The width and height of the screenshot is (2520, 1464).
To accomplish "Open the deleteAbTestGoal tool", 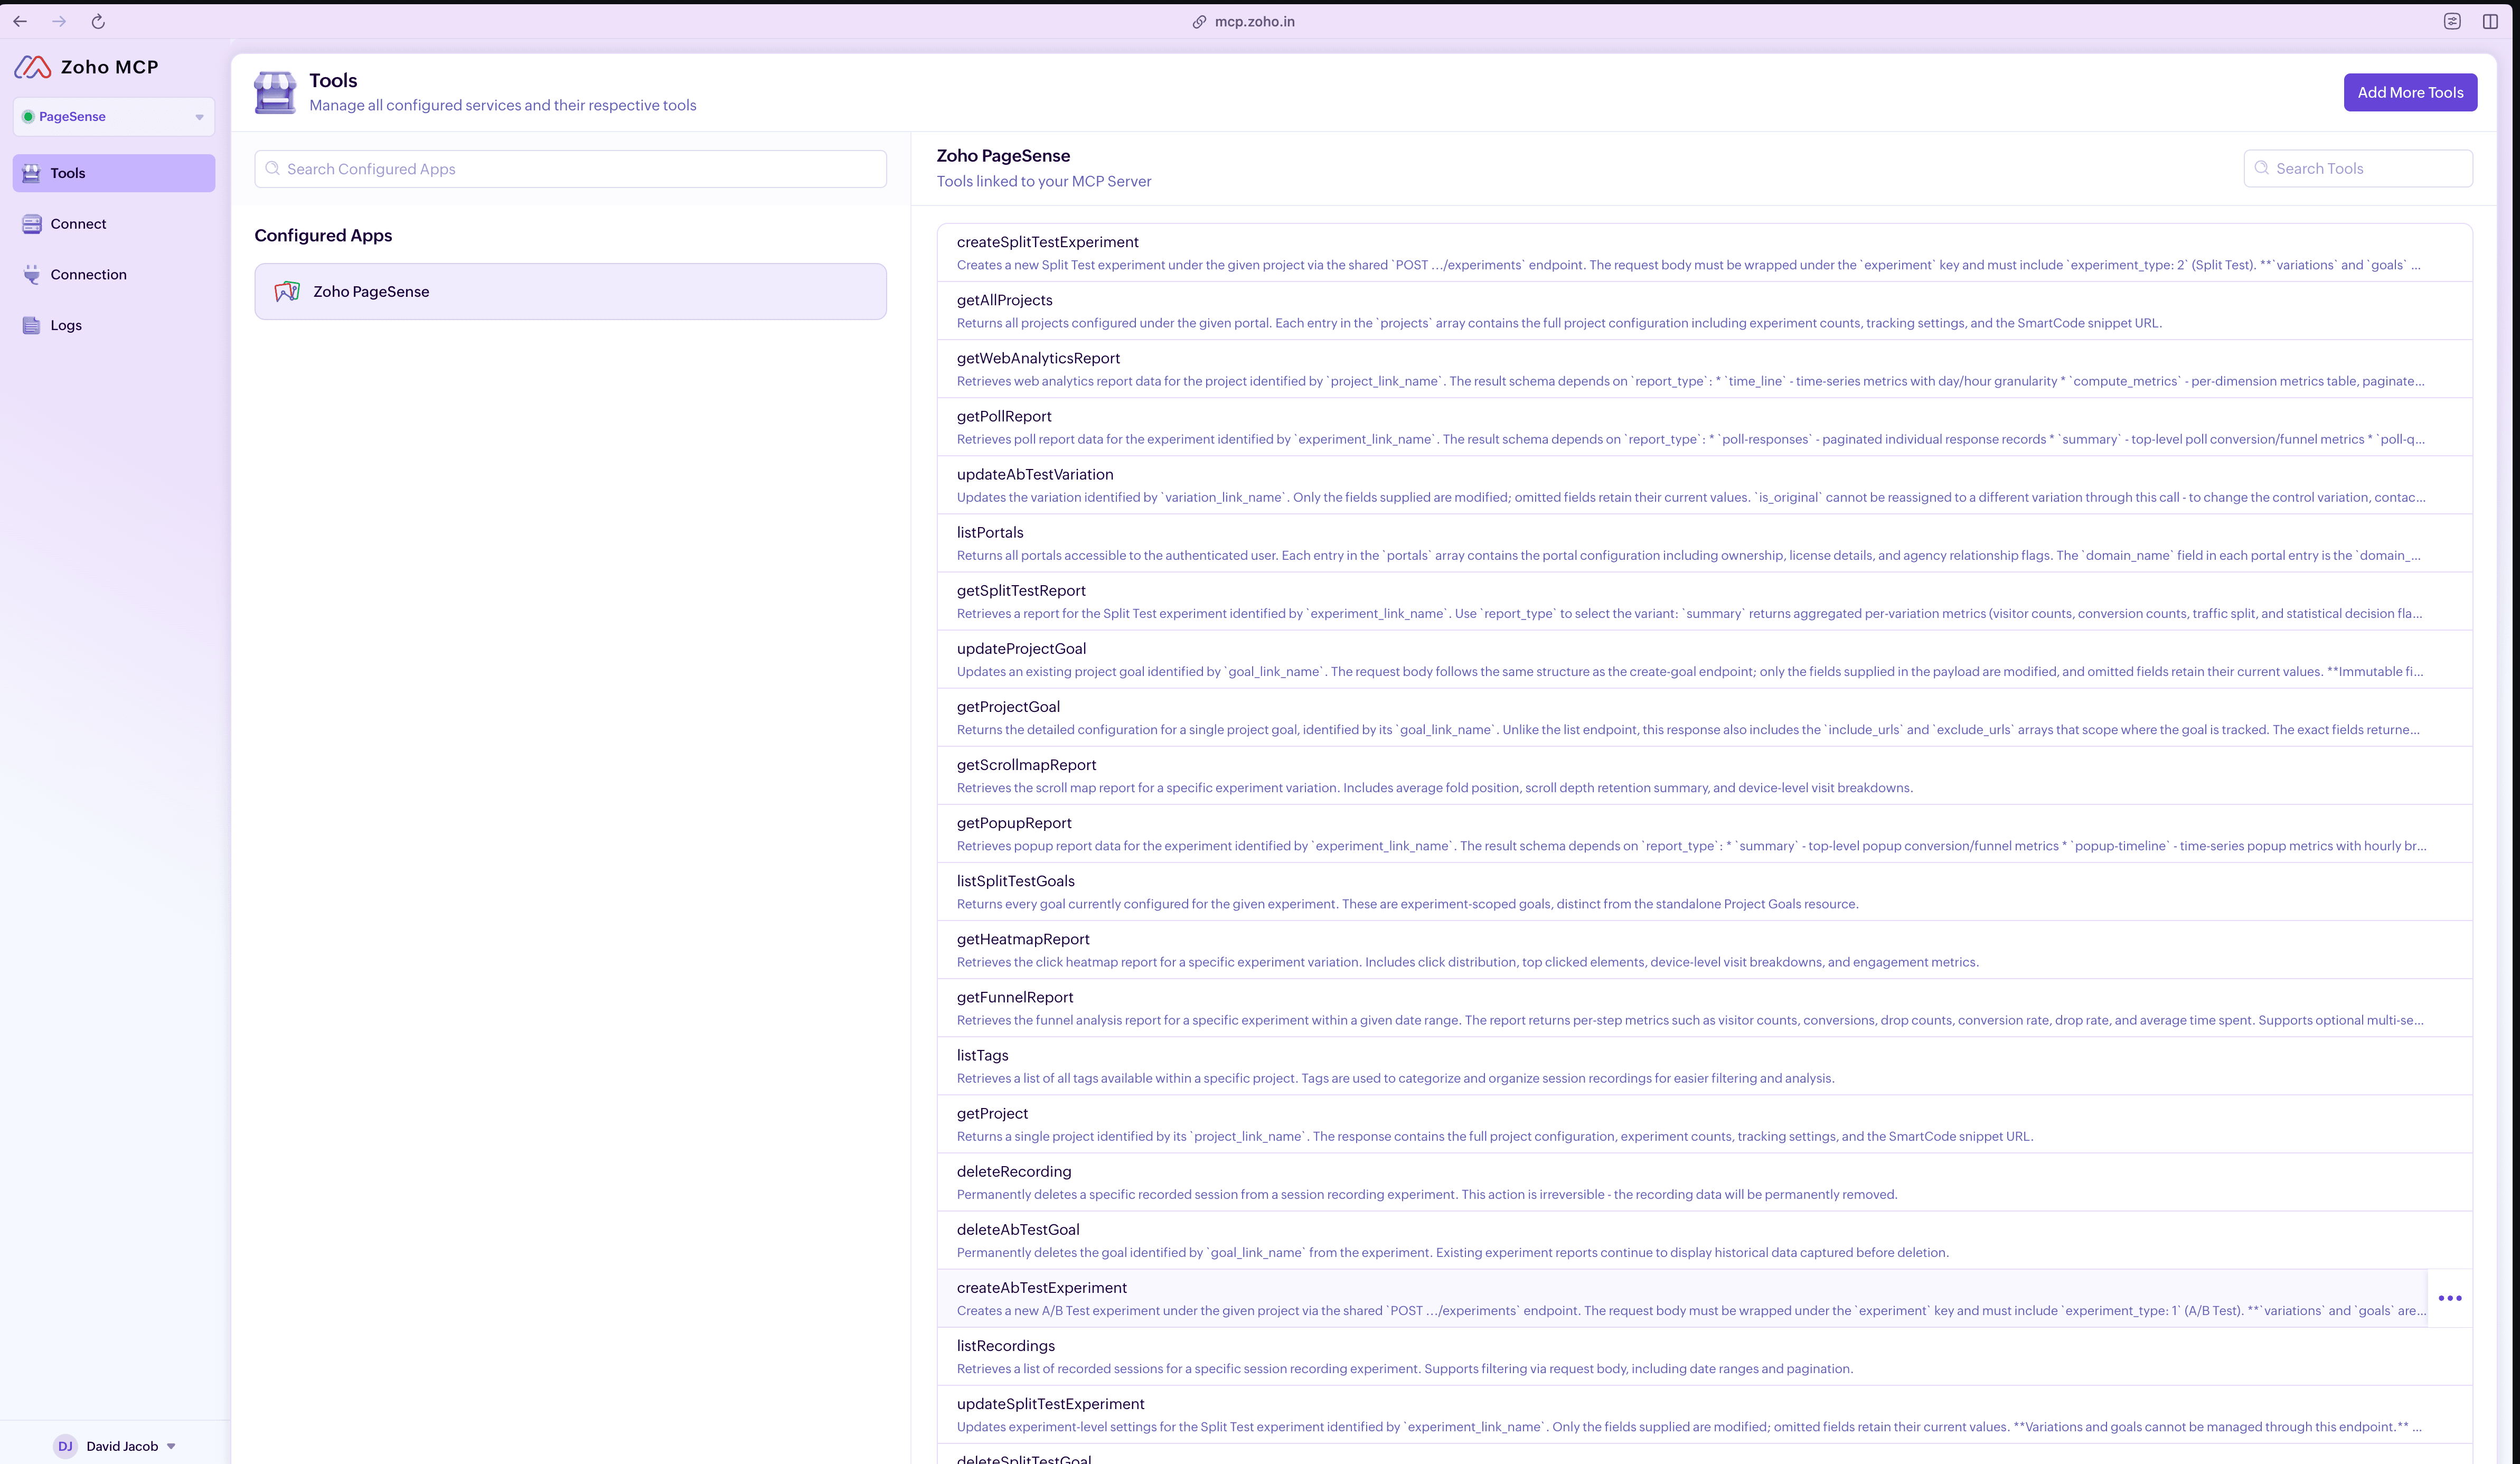I will tap(1704, 1239).
